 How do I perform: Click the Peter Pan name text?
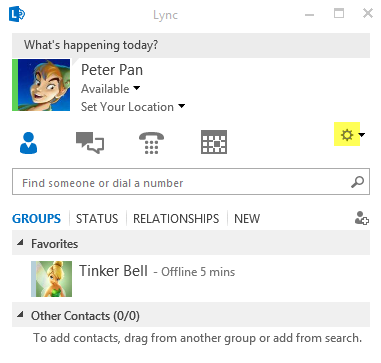(x=112, y=70)
